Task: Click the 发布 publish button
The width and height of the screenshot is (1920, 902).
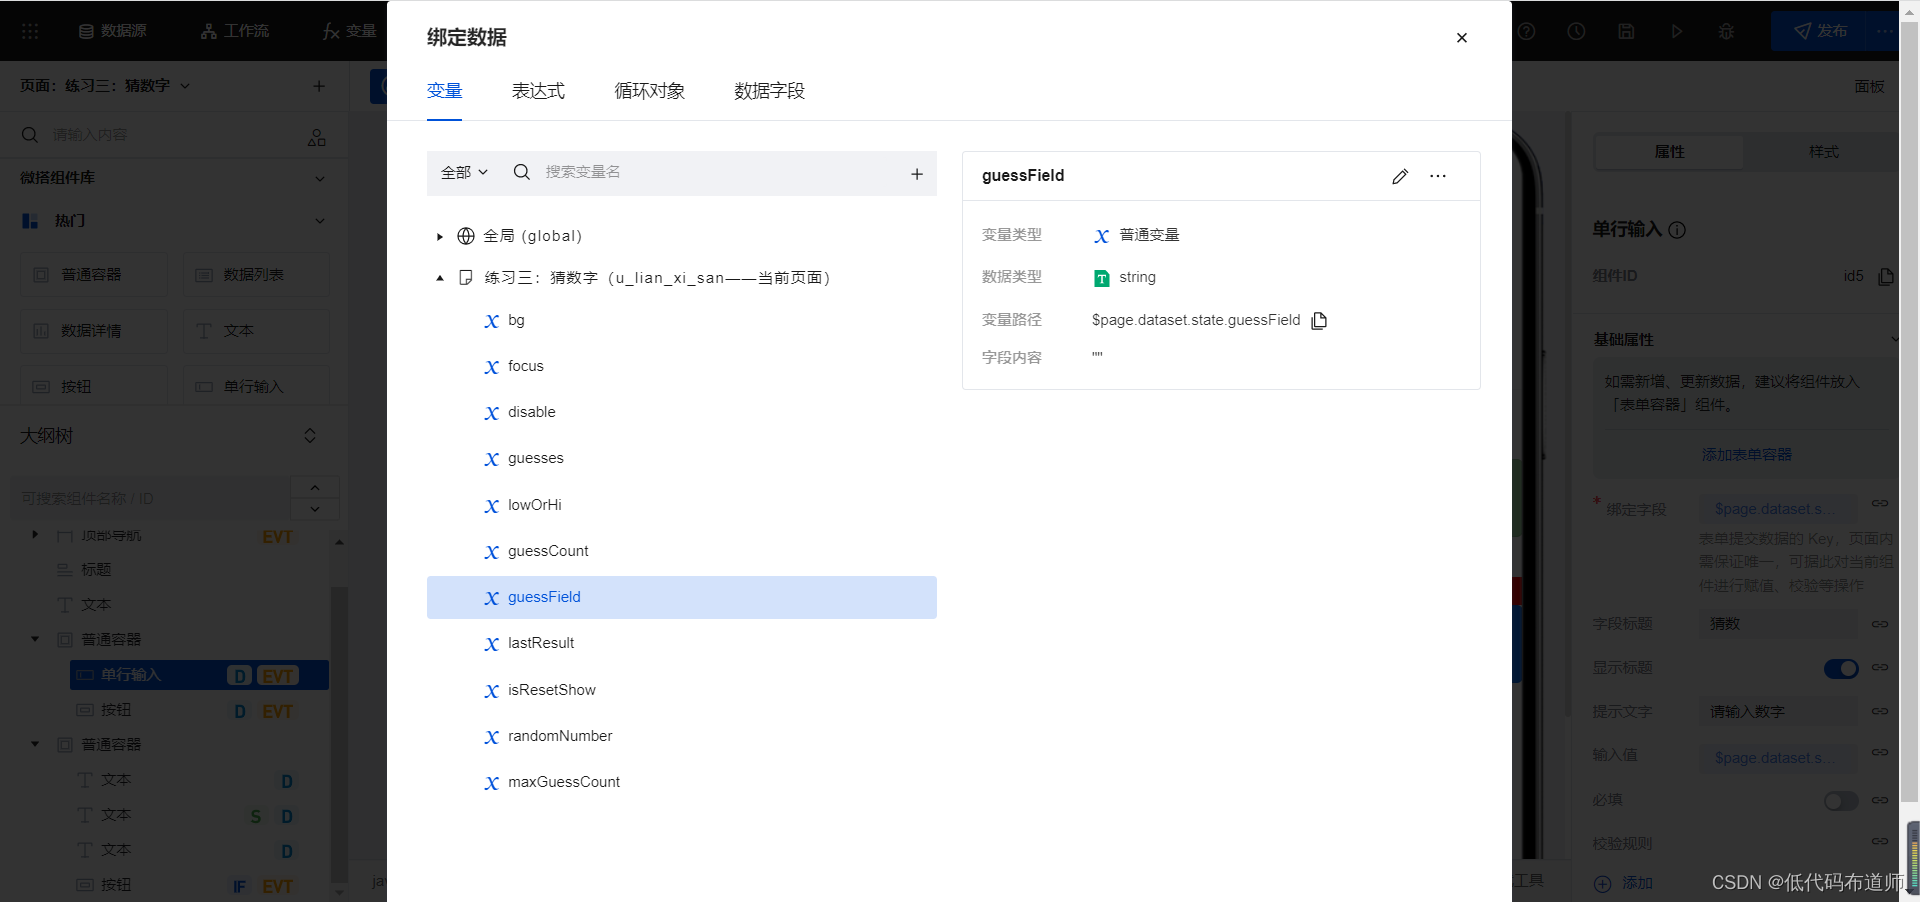Action: (x=1821, y=31)
